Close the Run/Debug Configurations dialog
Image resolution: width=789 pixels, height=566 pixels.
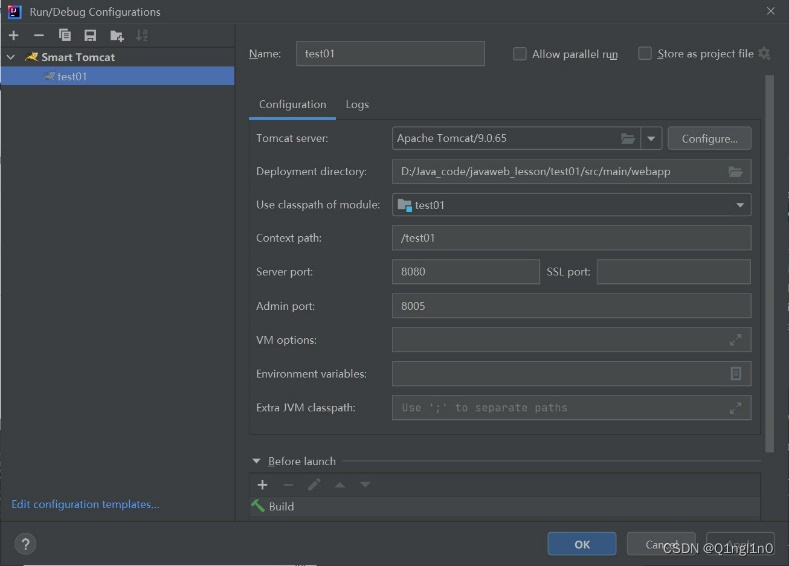[770, 11]
